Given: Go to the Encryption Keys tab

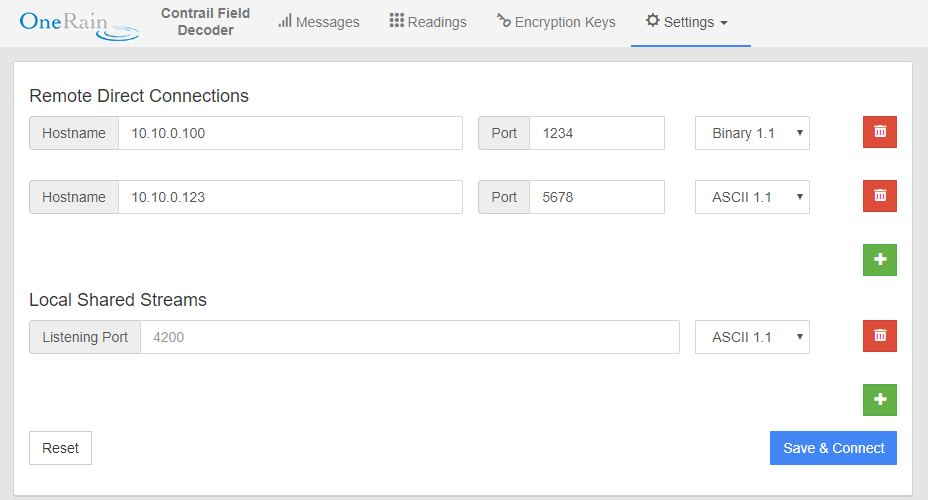Looking at the screenshot, I should (556, 22).
